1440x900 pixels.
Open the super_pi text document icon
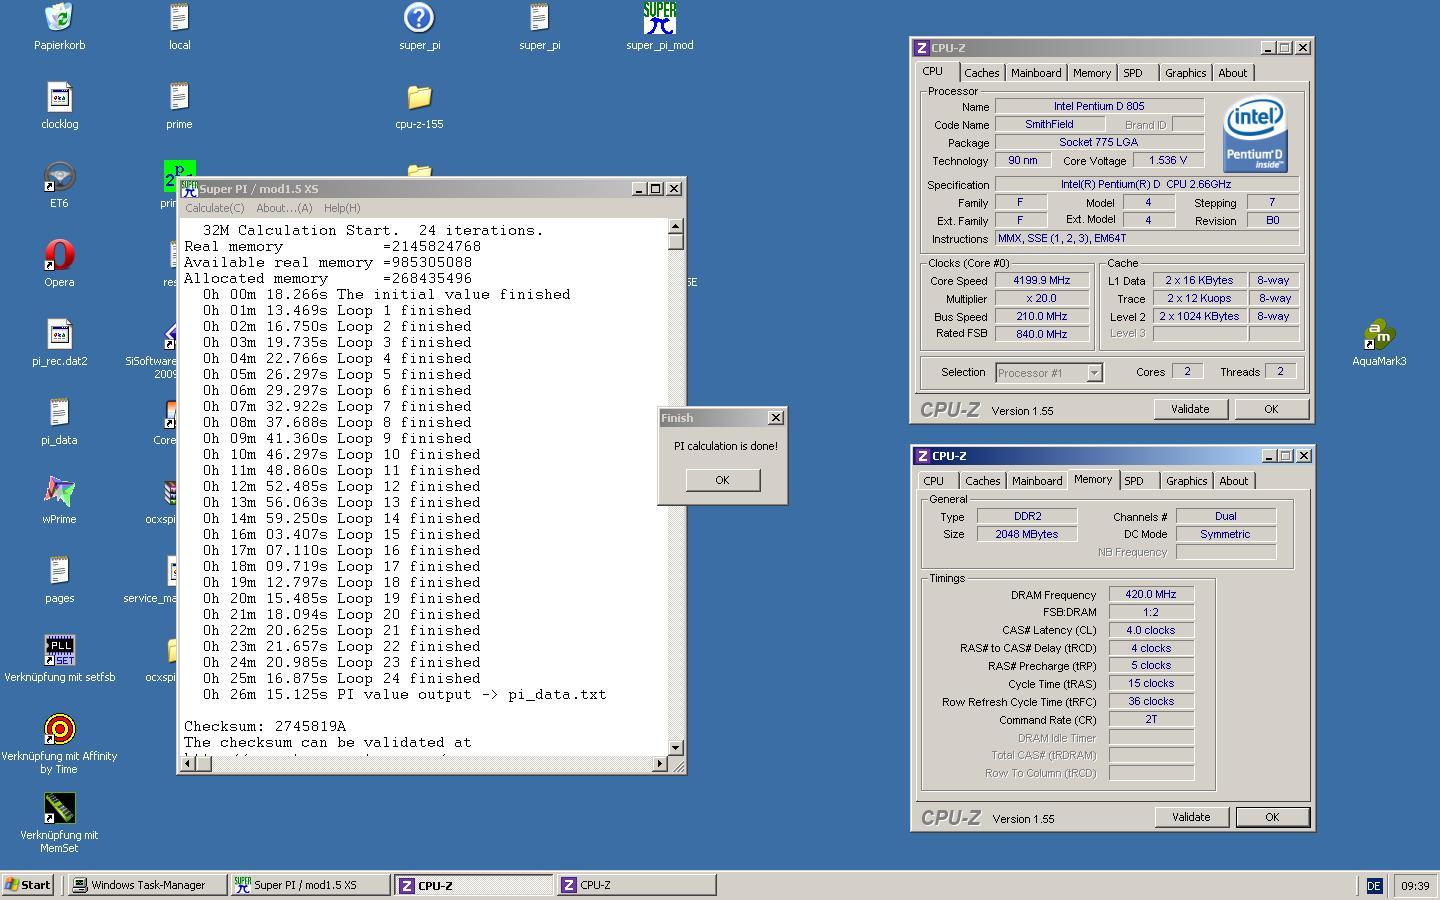[x=539, y=18]
